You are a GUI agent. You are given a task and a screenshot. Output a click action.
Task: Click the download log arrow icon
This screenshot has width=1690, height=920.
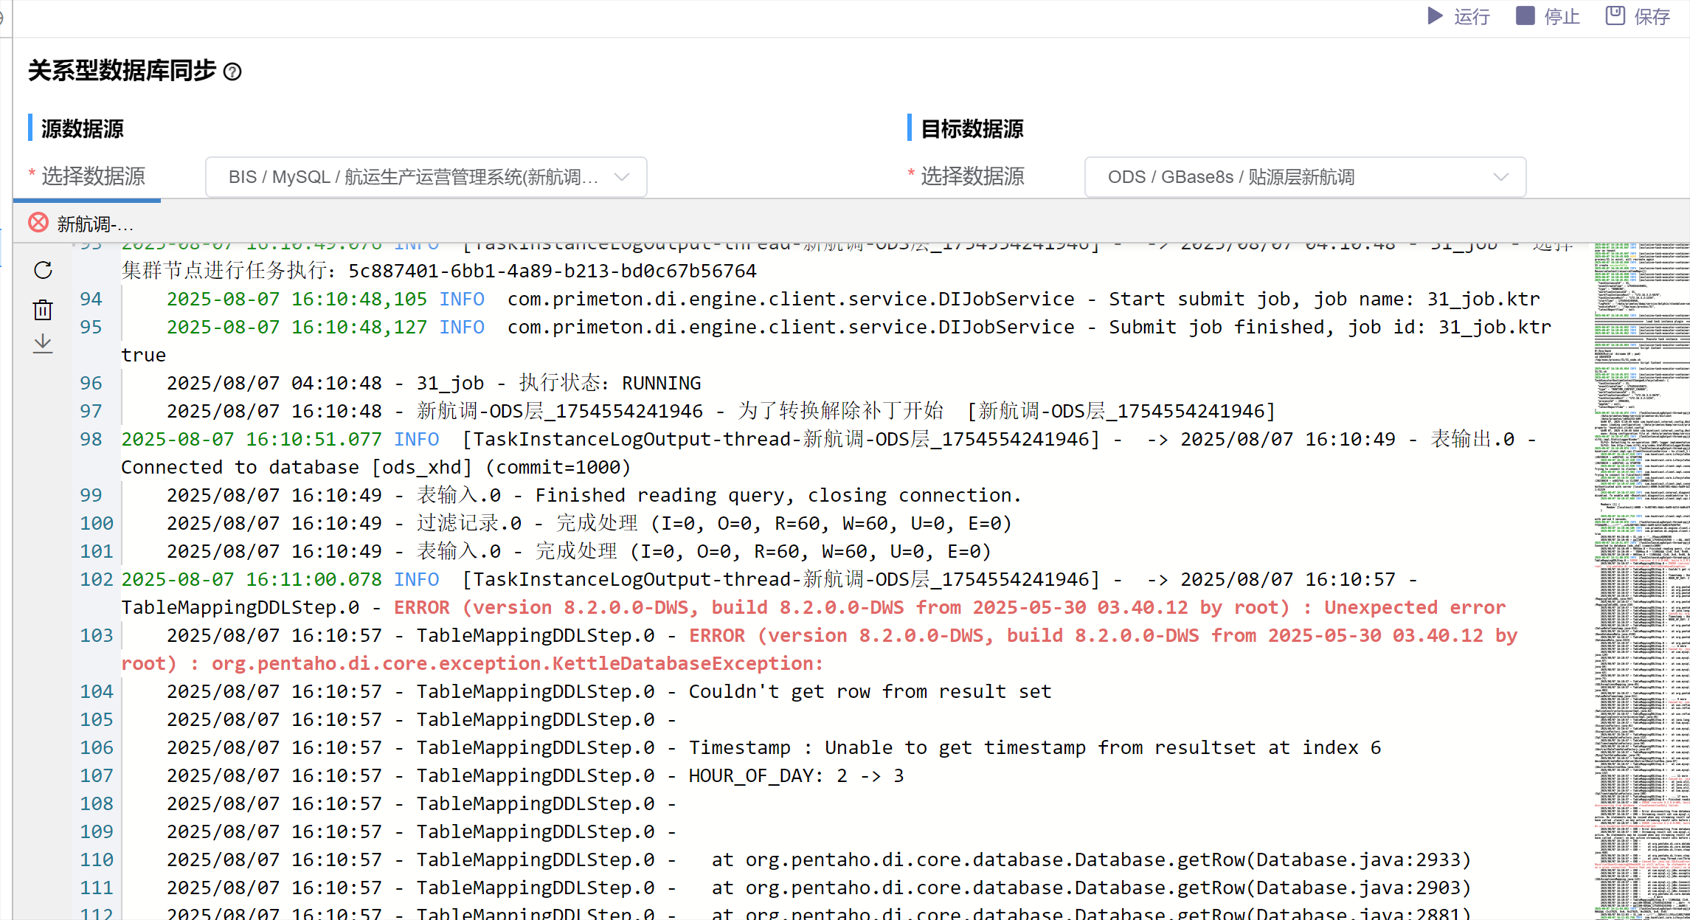[x=43, y=344]
